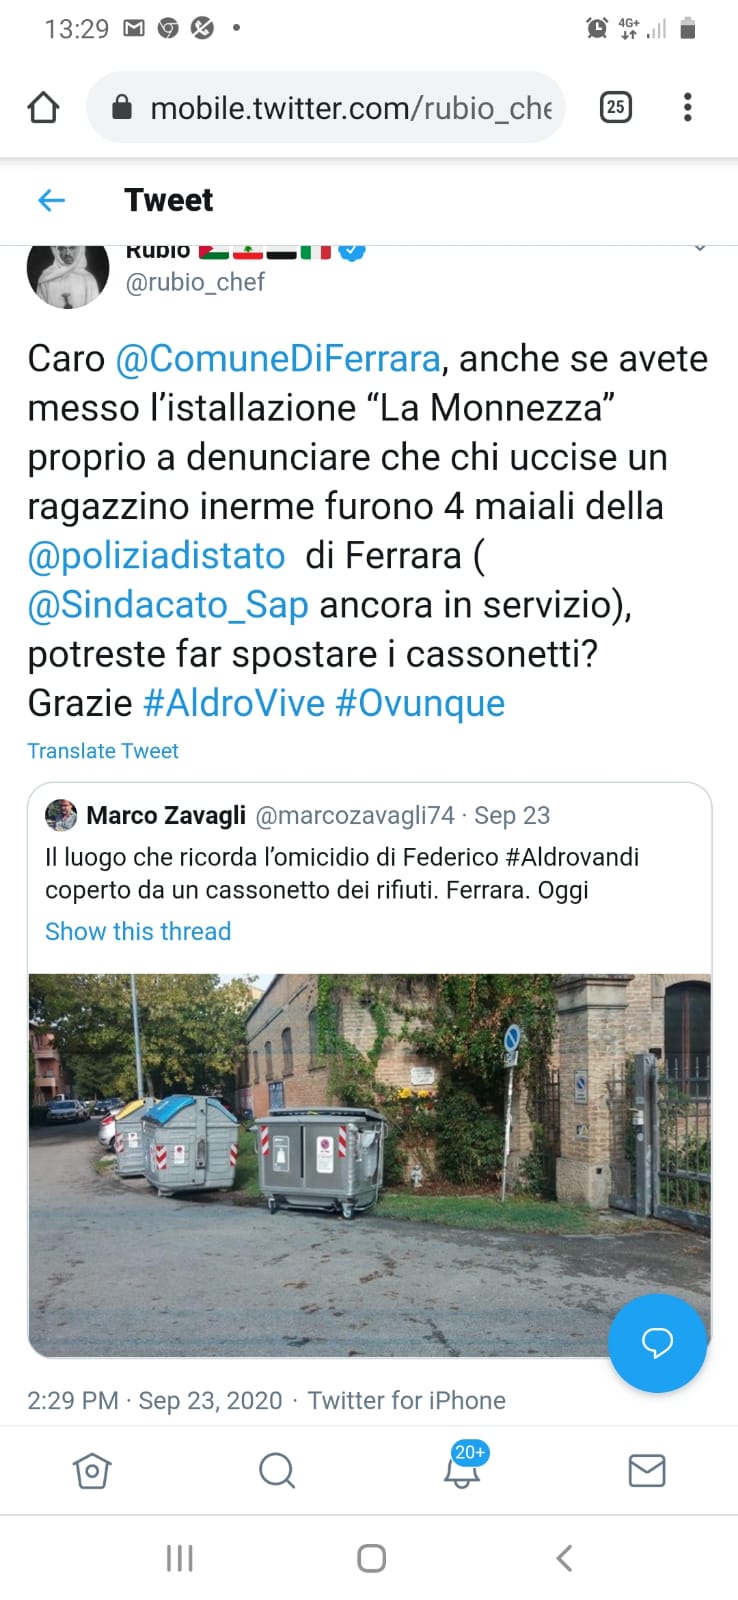Open the Messages envelope tab

click(647, 1470)
